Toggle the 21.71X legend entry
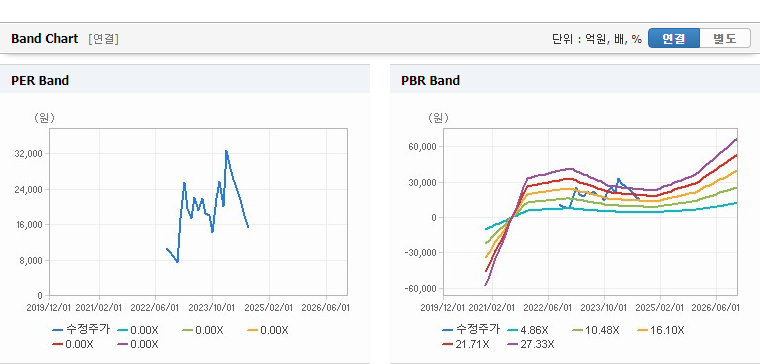 (466, 345)
